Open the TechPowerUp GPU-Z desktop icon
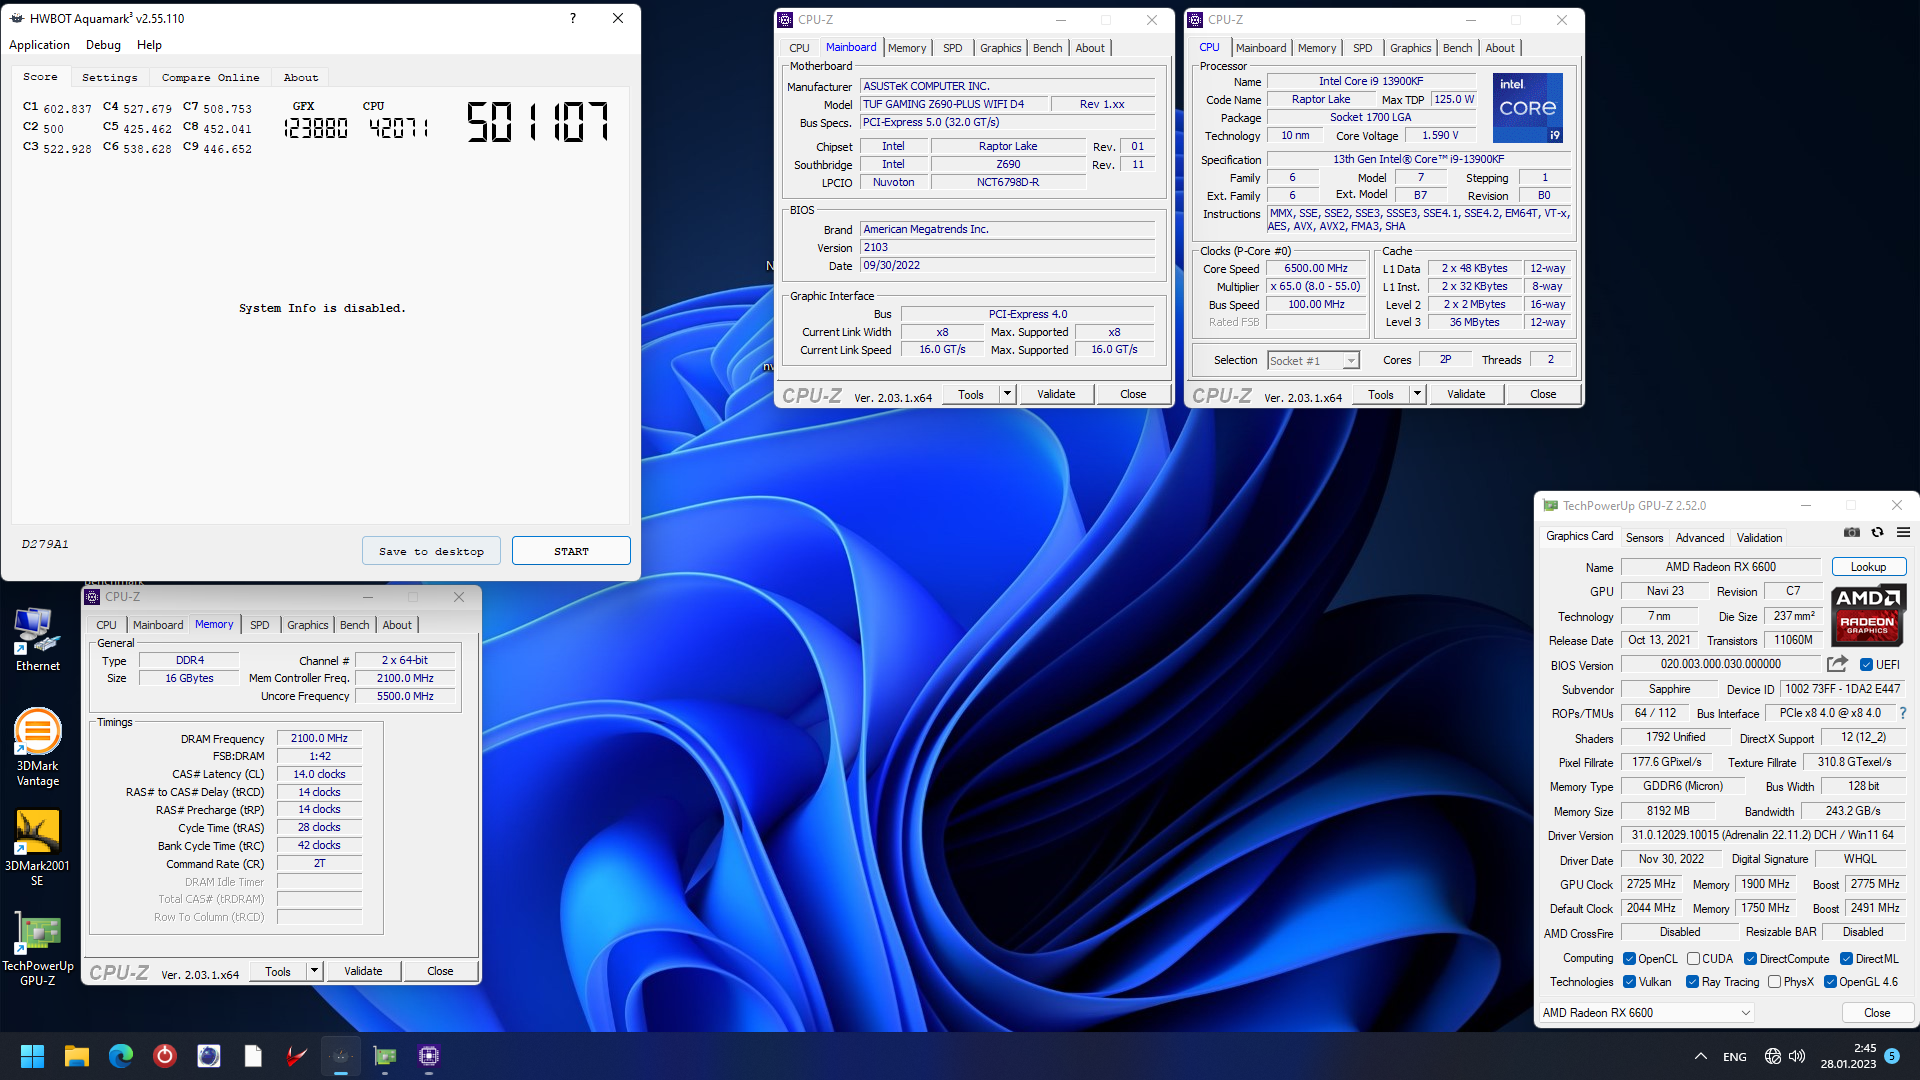Image resolution: width=1920 pixels, height=1080 pixels. click(x=37, y=949)
